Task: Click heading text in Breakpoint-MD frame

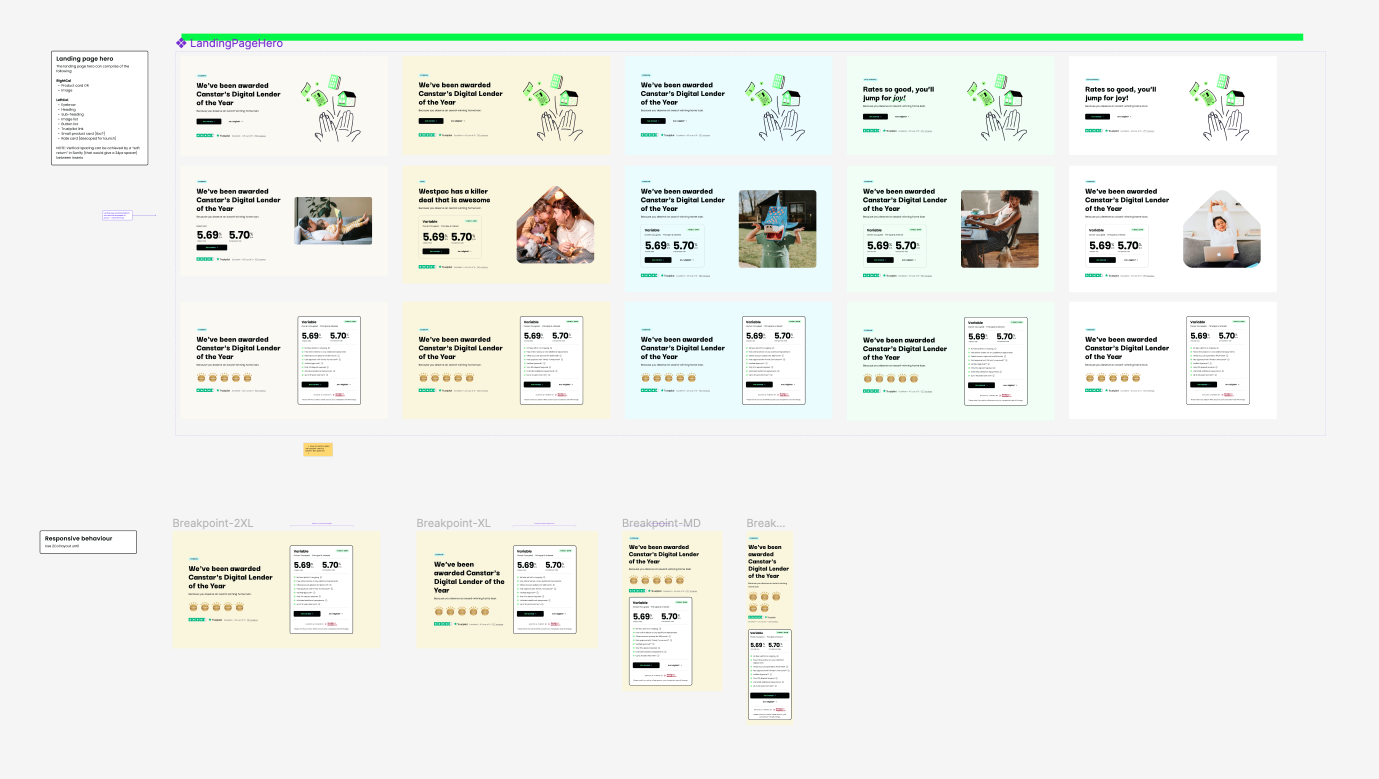Action: pos(665,554)
